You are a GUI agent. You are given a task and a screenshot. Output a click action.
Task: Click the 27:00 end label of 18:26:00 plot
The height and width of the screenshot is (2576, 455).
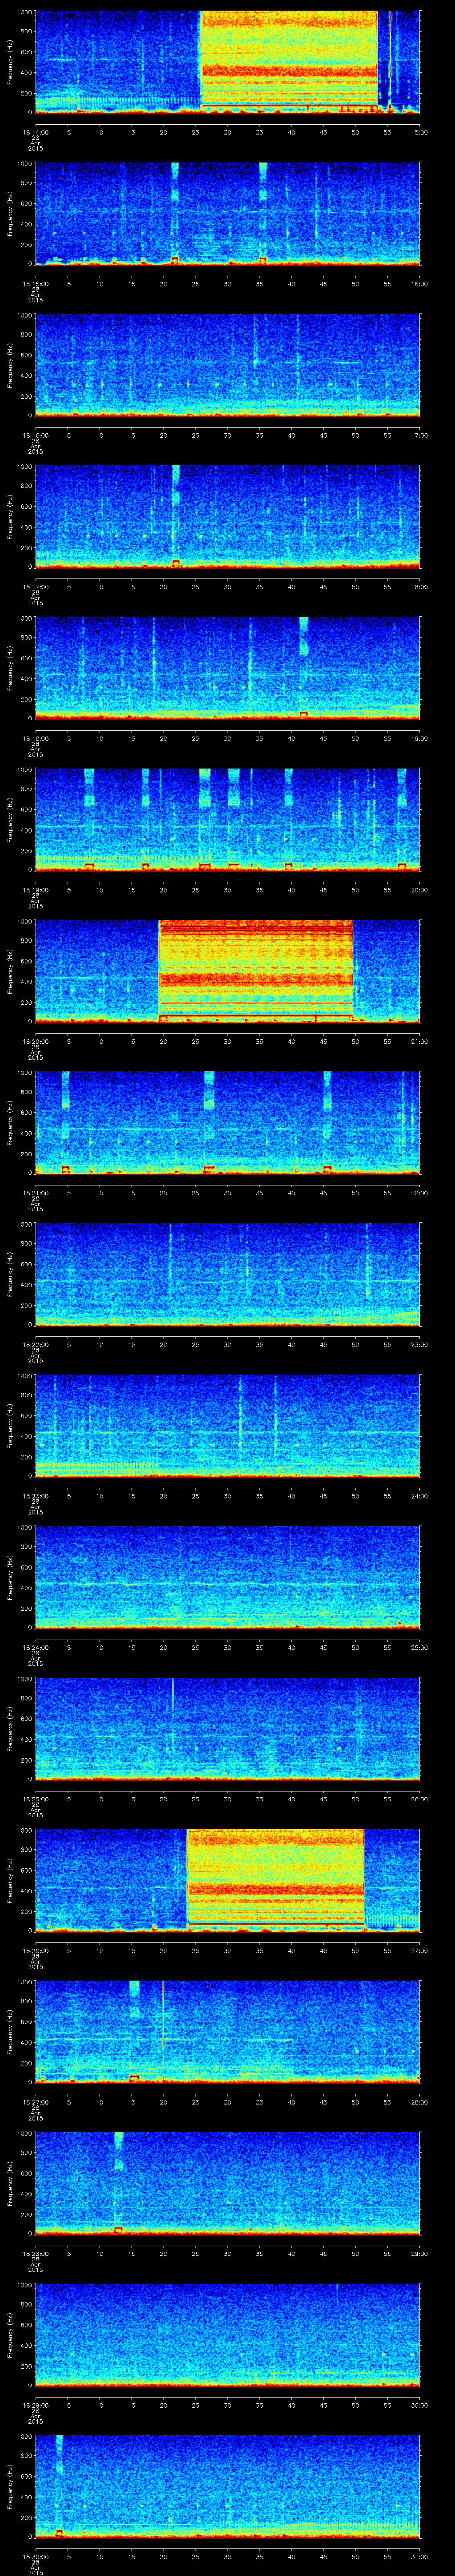point(419,1950)
